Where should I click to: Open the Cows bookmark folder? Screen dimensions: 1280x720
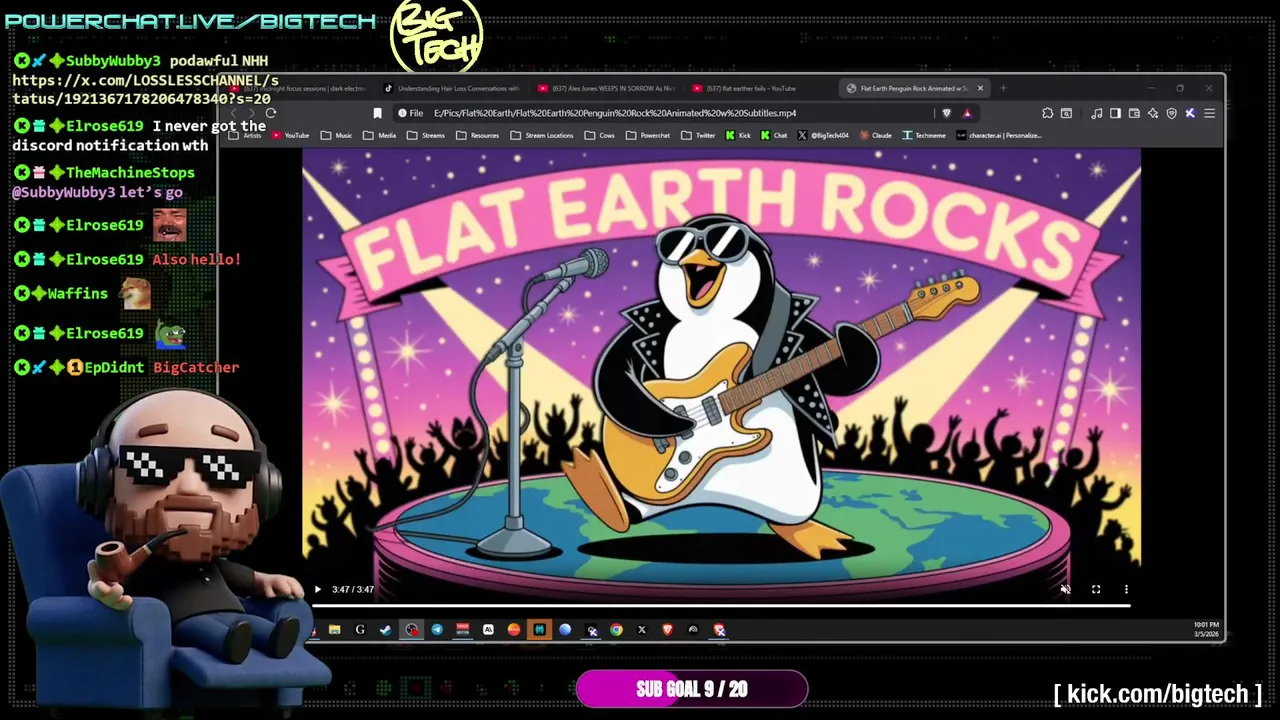(x=599, y=135)
